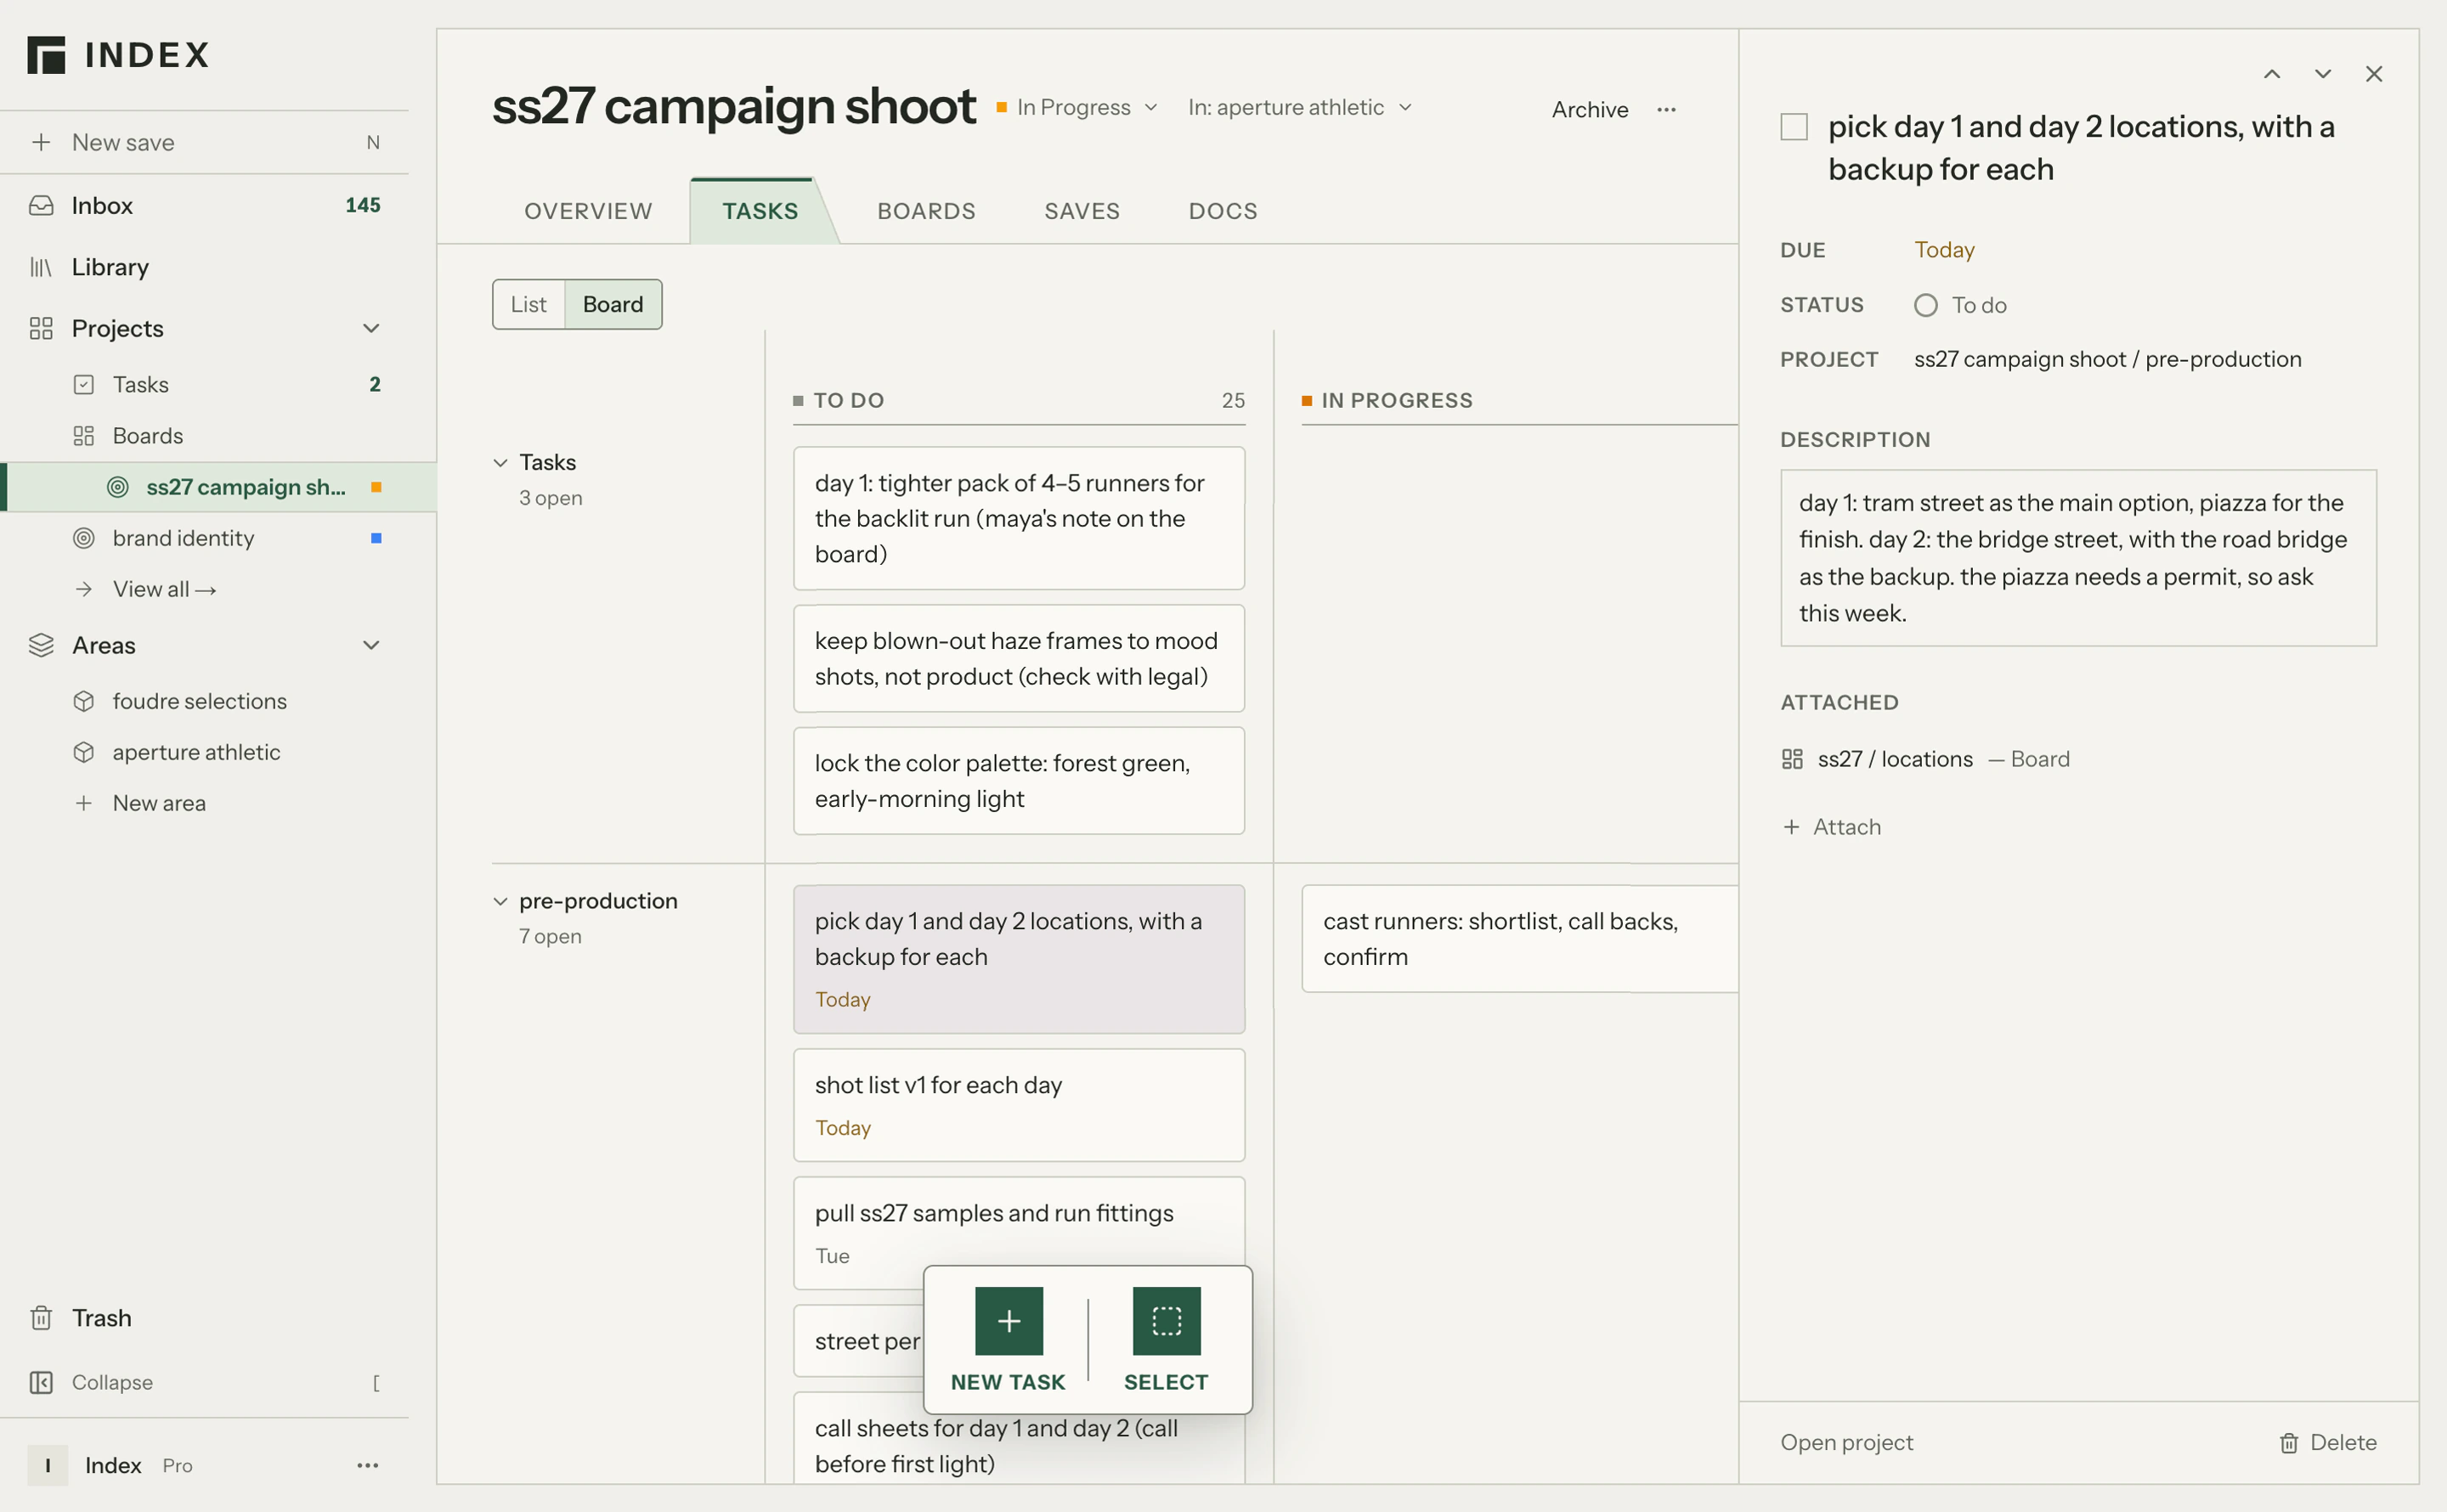Switch to the SAVES tab

coord(1082,211)
